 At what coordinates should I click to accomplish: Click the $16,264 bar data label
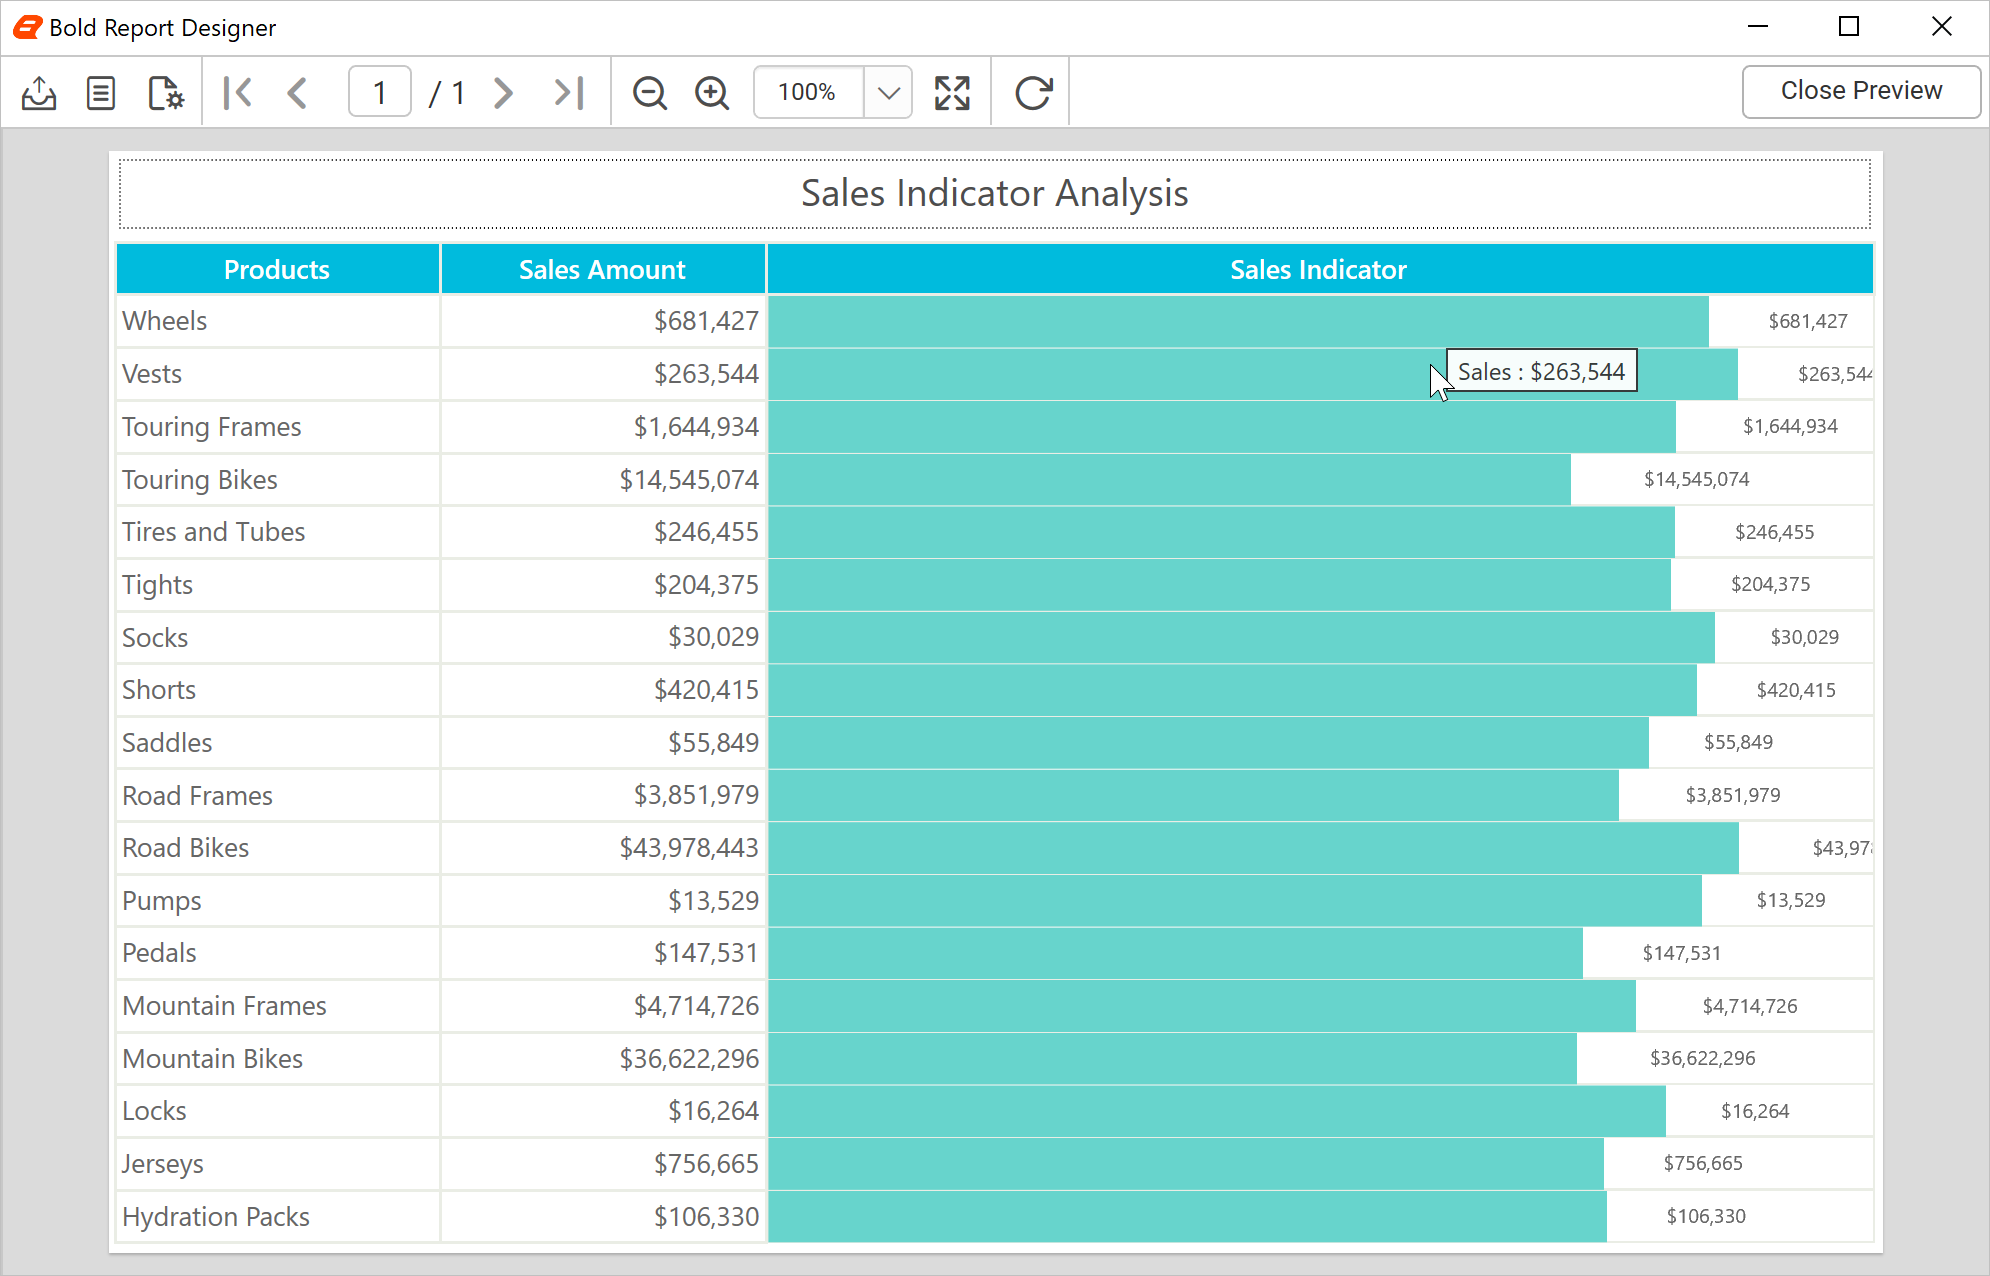[1755, 1111]
